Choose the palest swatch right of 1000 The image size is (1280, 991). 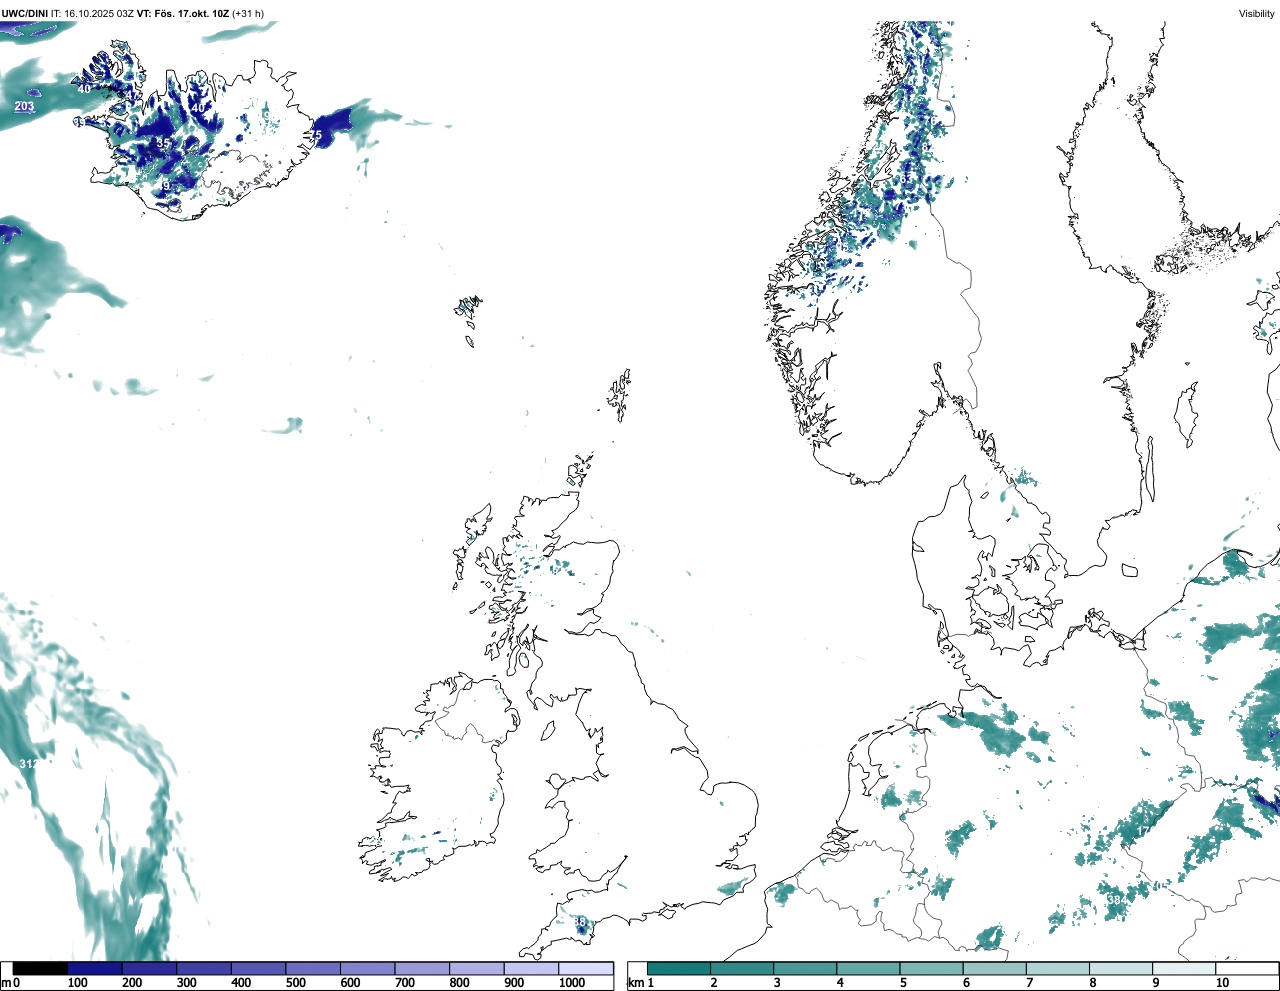click(586, 968)
